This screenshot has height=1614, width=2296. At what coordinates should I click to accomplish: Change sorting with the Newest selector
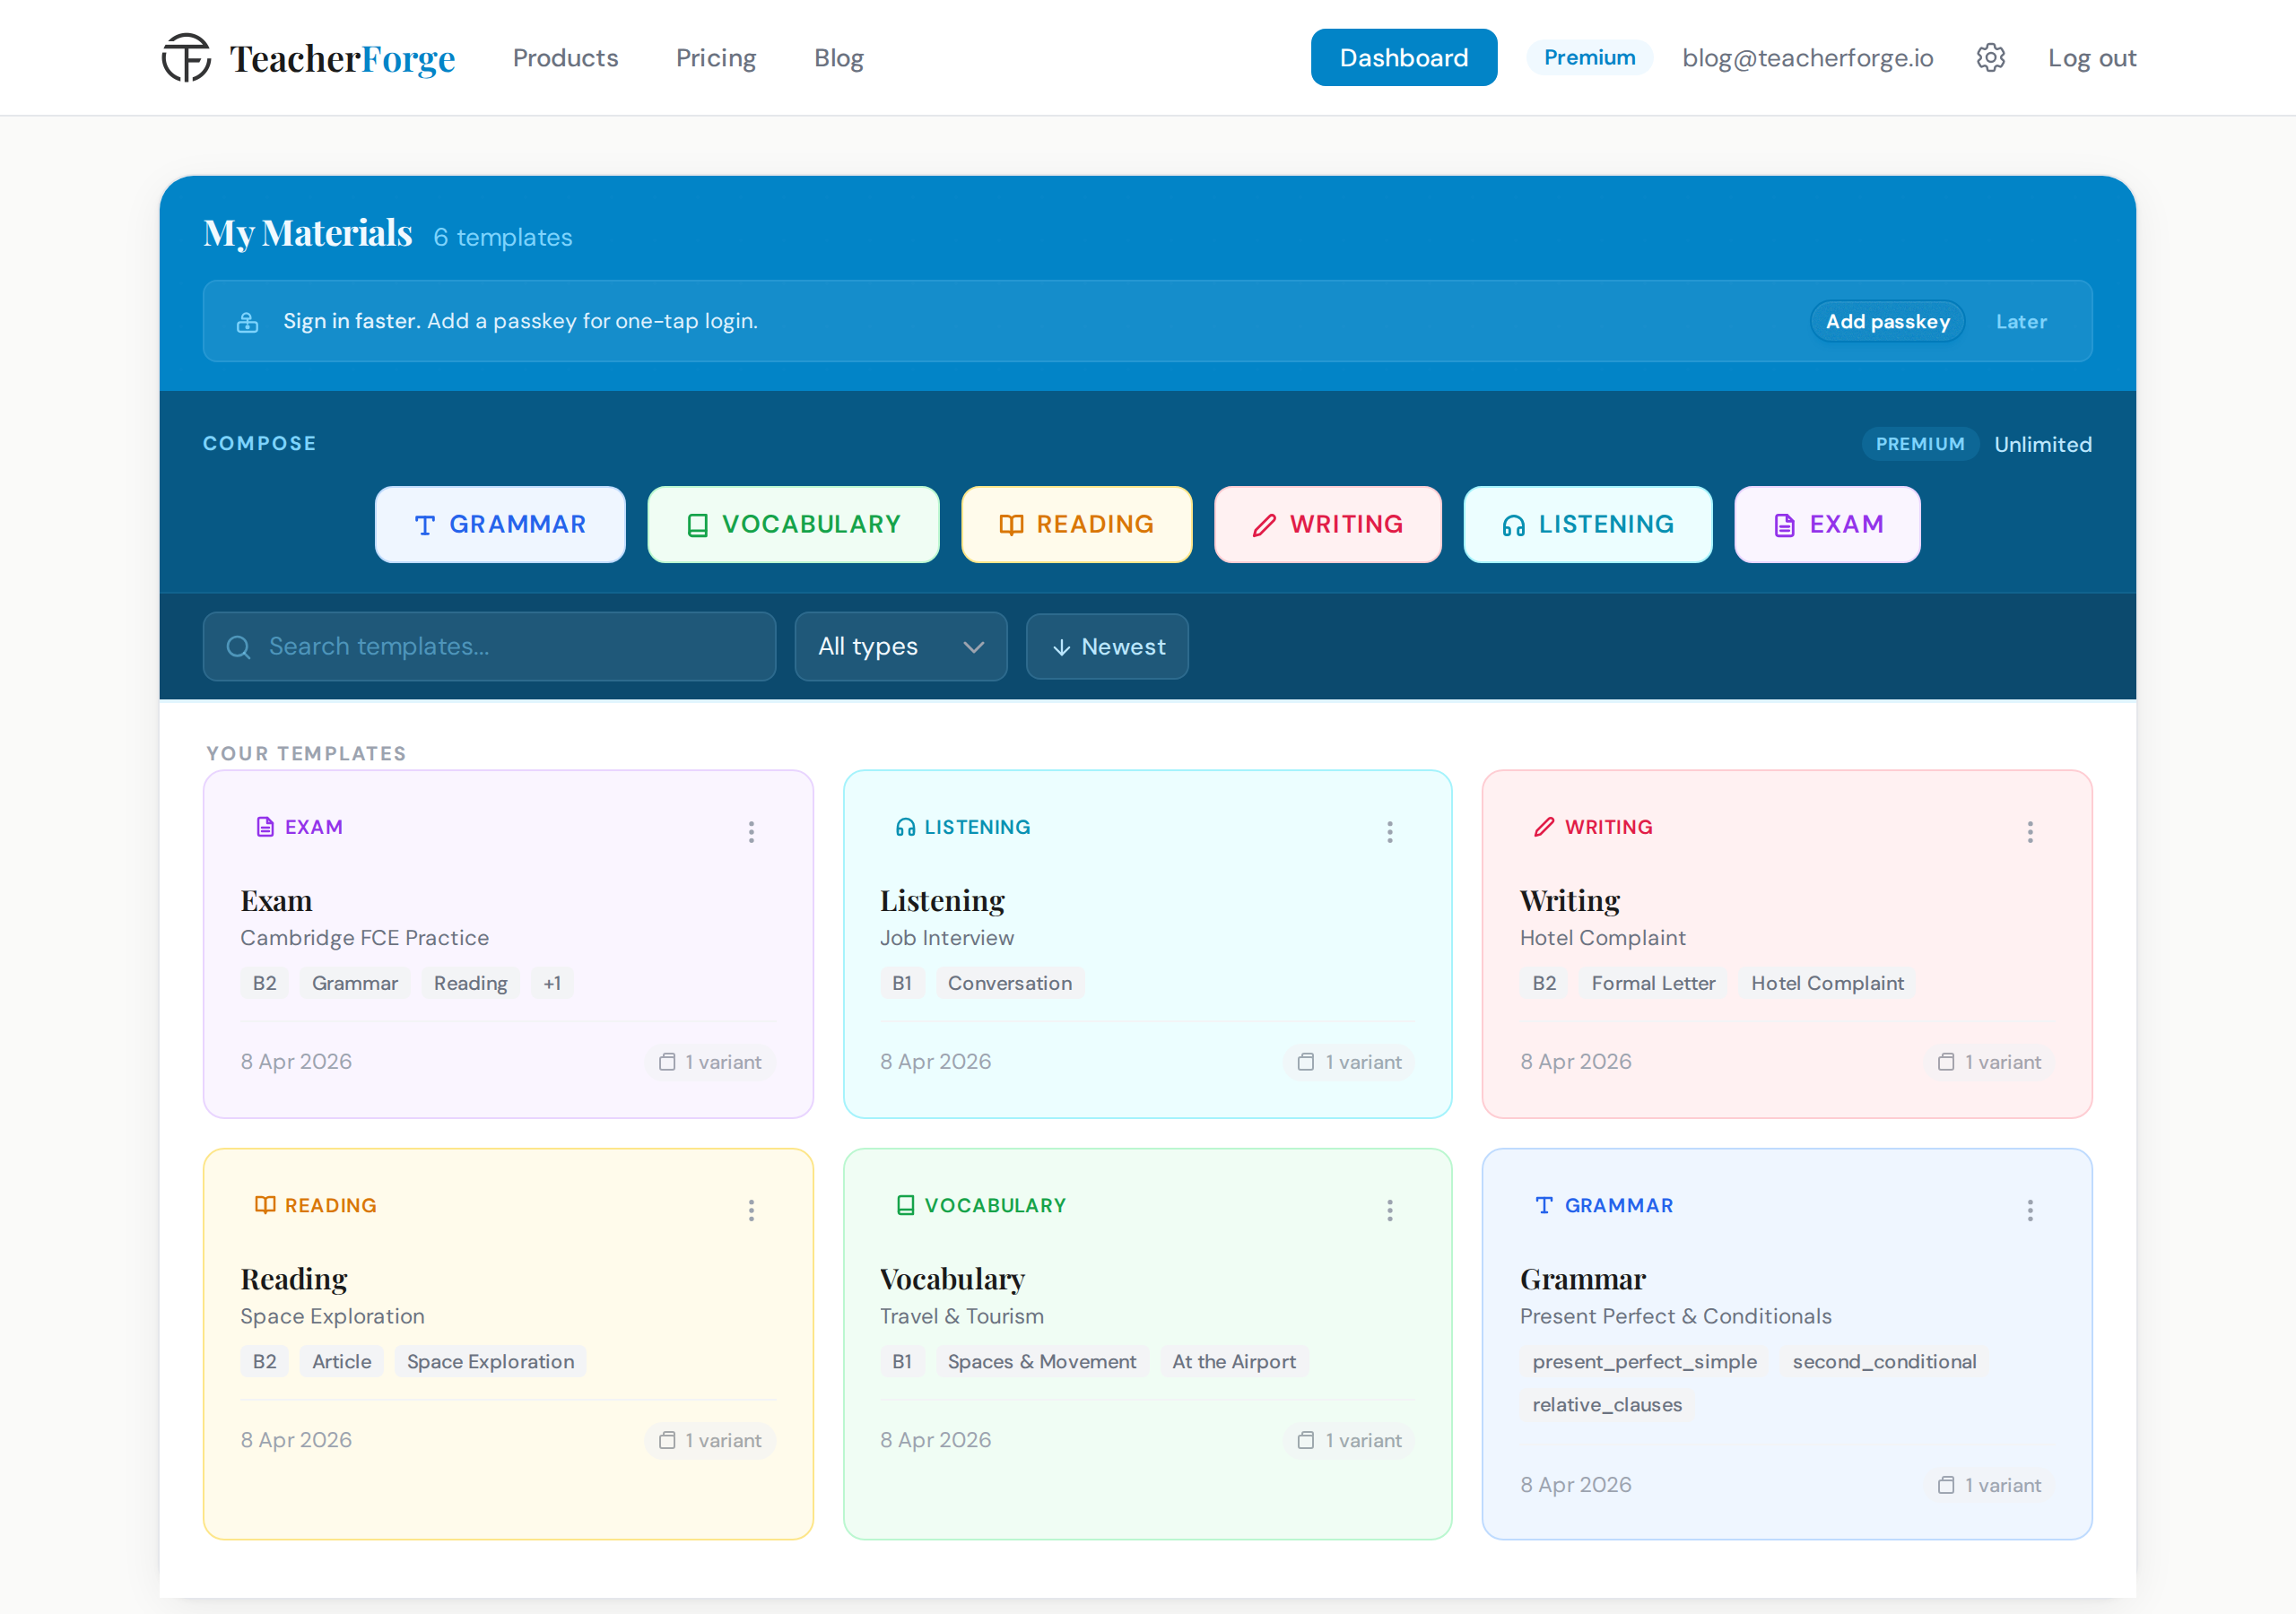[x=1106, y=646]
